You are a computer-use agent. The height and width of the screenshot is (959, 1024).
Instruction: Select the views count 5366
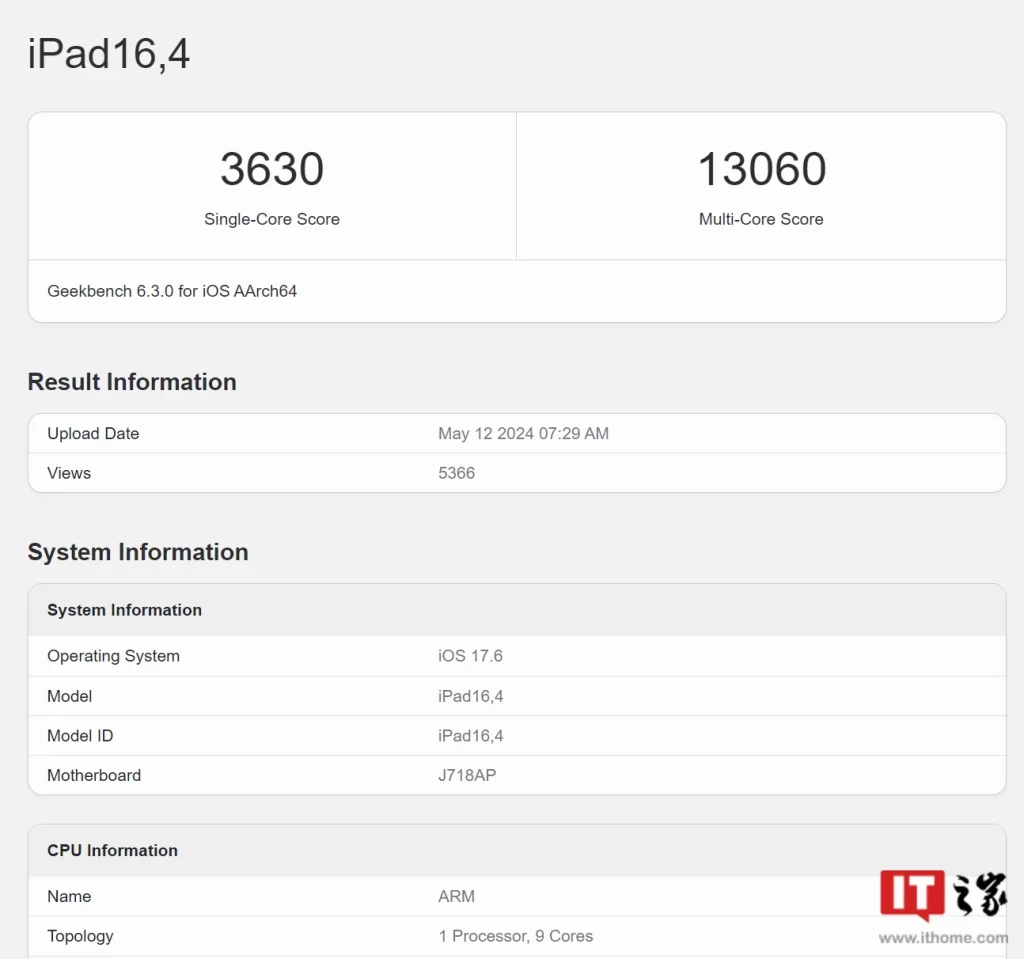pos(456,473)
